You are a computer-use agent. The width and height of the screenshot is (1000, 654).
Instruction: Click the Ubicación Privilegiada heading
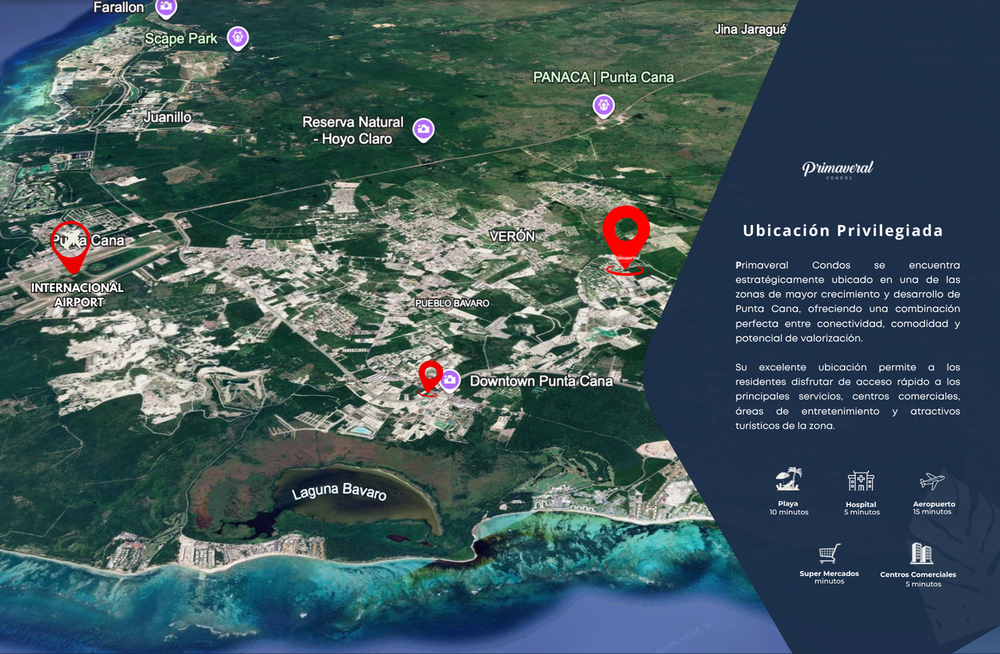842,231
